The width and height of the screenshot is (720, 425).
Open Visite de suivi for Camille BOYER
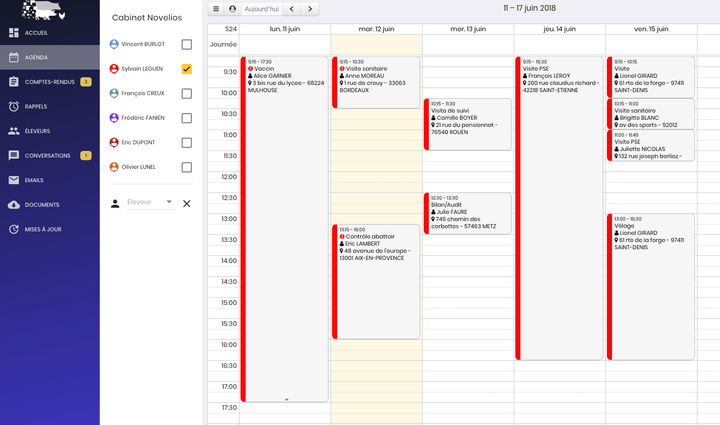(467, 124)
